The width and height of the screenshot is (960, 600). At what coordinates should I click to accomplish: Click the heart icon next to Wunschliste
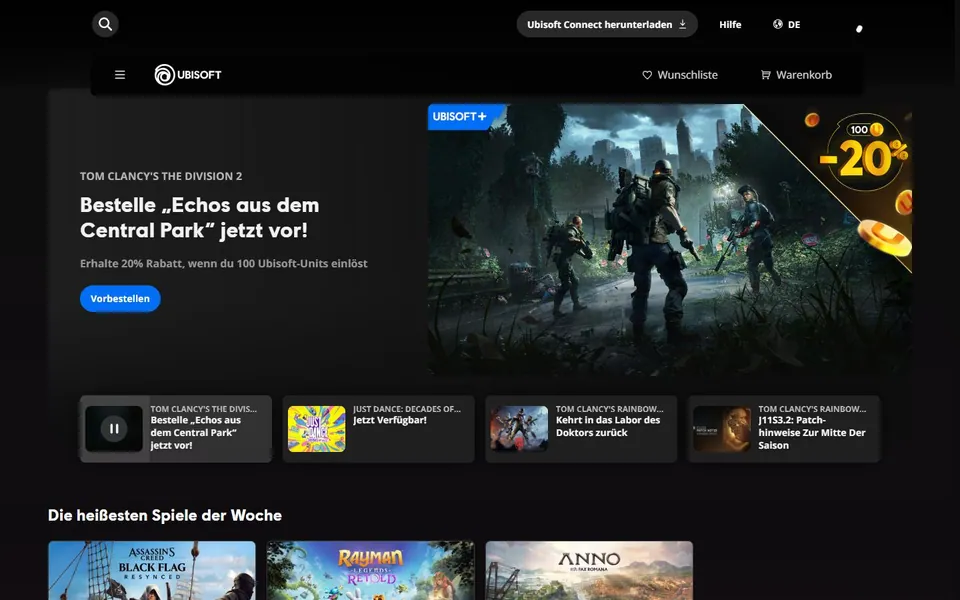pyautogui.click(x=647, y=75)
